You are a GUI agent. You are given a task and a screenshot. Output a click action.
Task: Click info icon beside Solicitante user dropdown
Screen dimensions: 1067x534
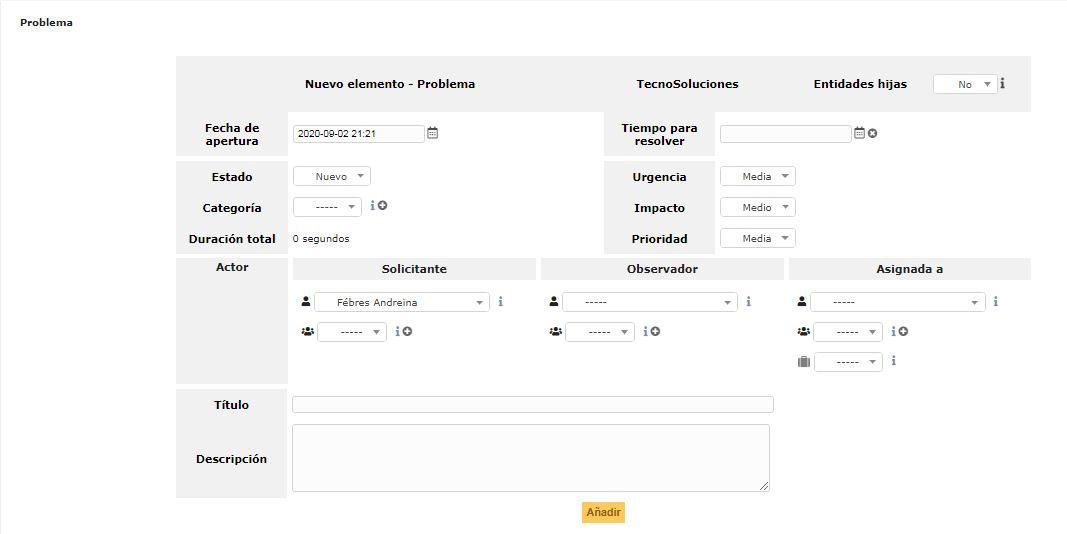point(500,301)
